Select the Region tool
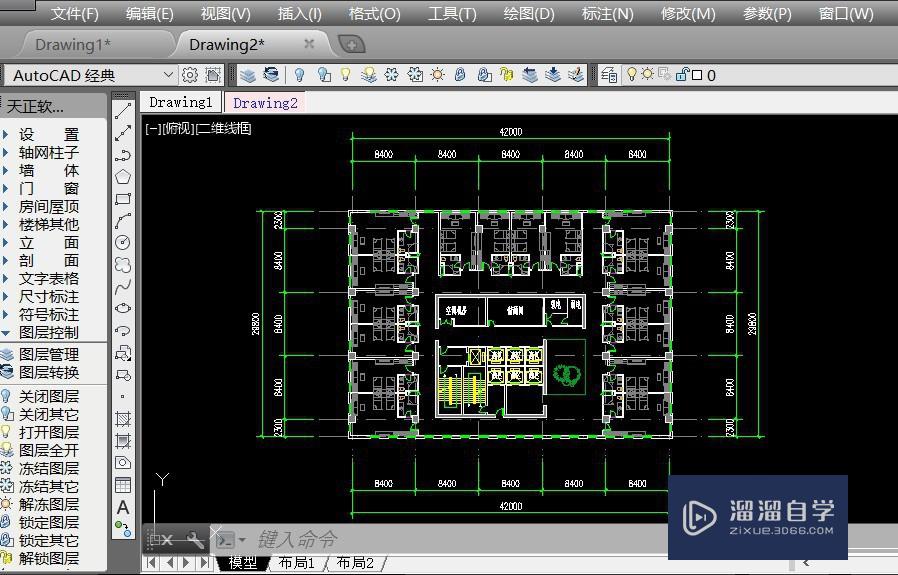This screenshot has width=898, height=575. 123,463
